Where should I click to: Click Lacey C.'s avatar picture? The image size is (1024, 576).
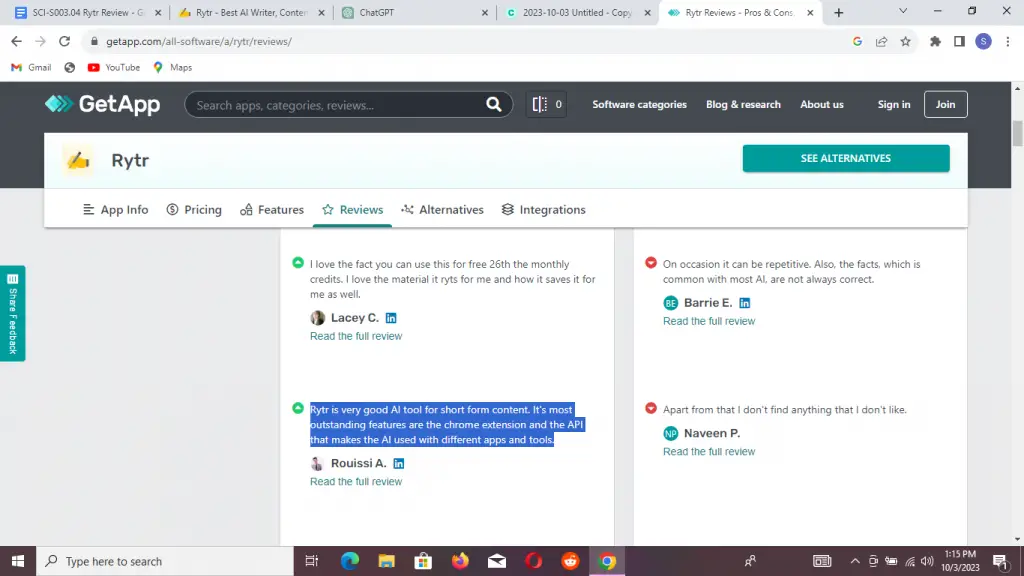tap(317, 318)
